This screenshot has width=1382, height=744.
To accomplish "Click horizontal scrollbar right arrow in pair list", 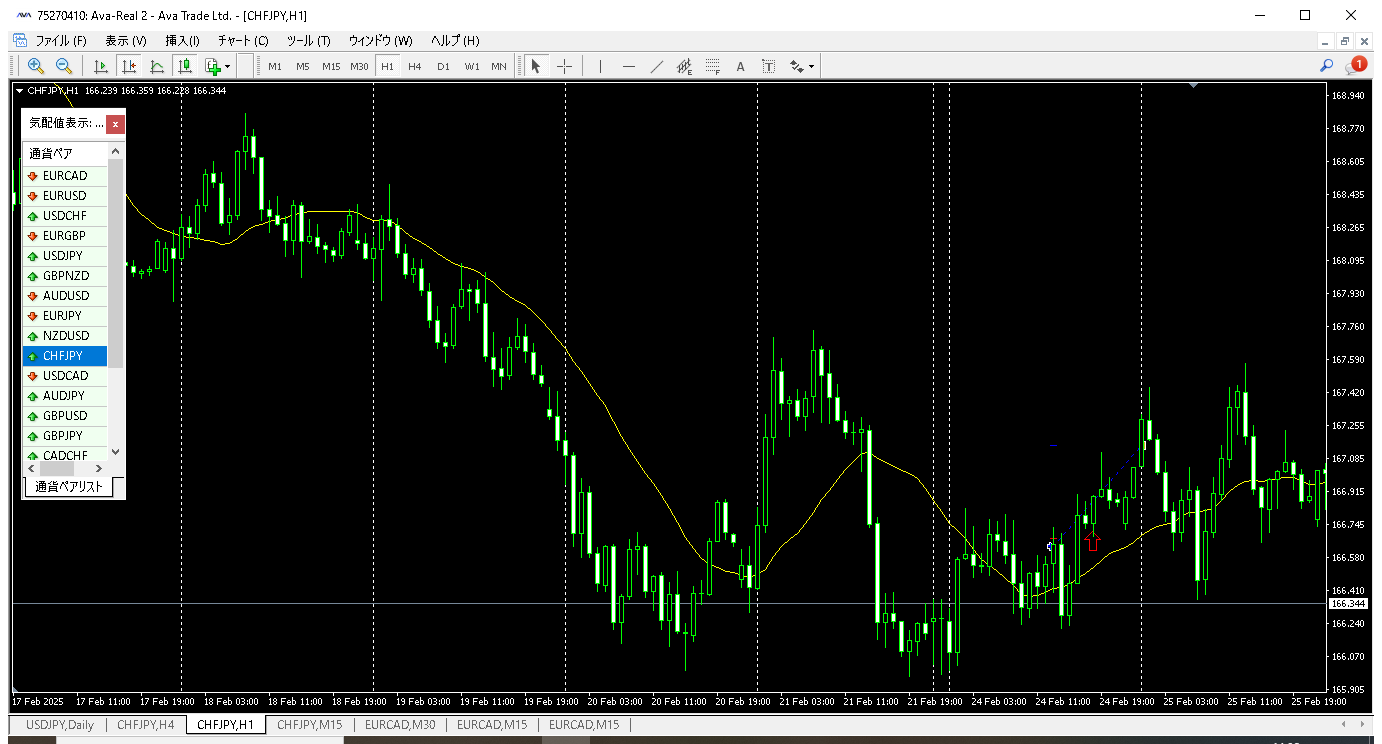I will (100, 468).
